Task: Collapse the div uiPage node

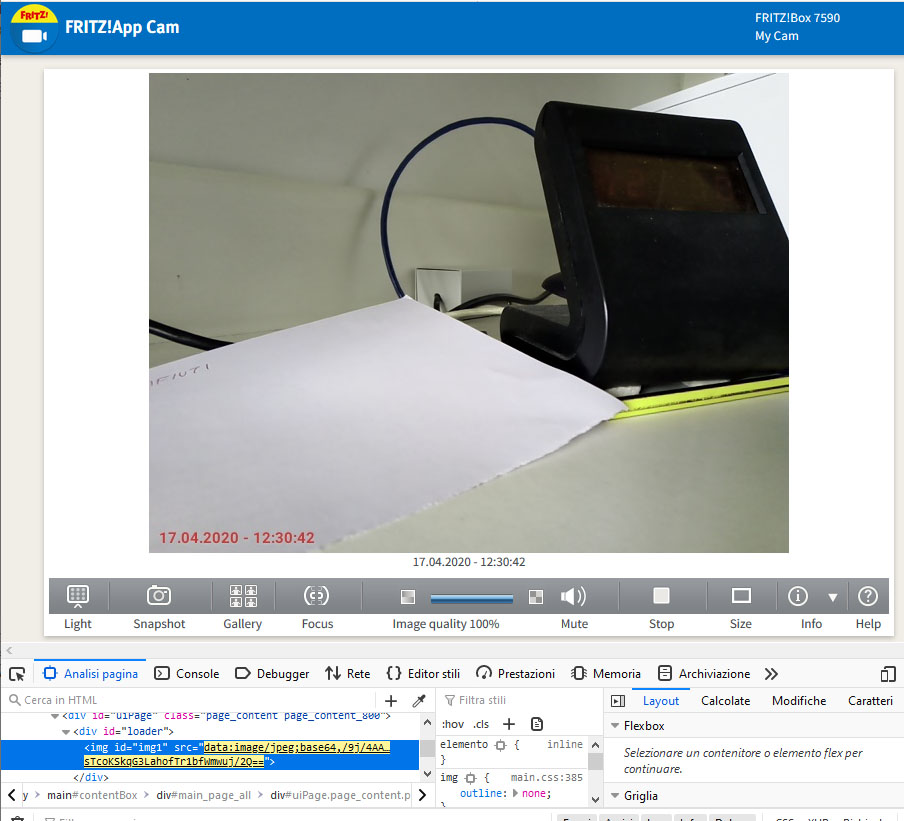Action: pyautogui.click(x=55, y=716)
